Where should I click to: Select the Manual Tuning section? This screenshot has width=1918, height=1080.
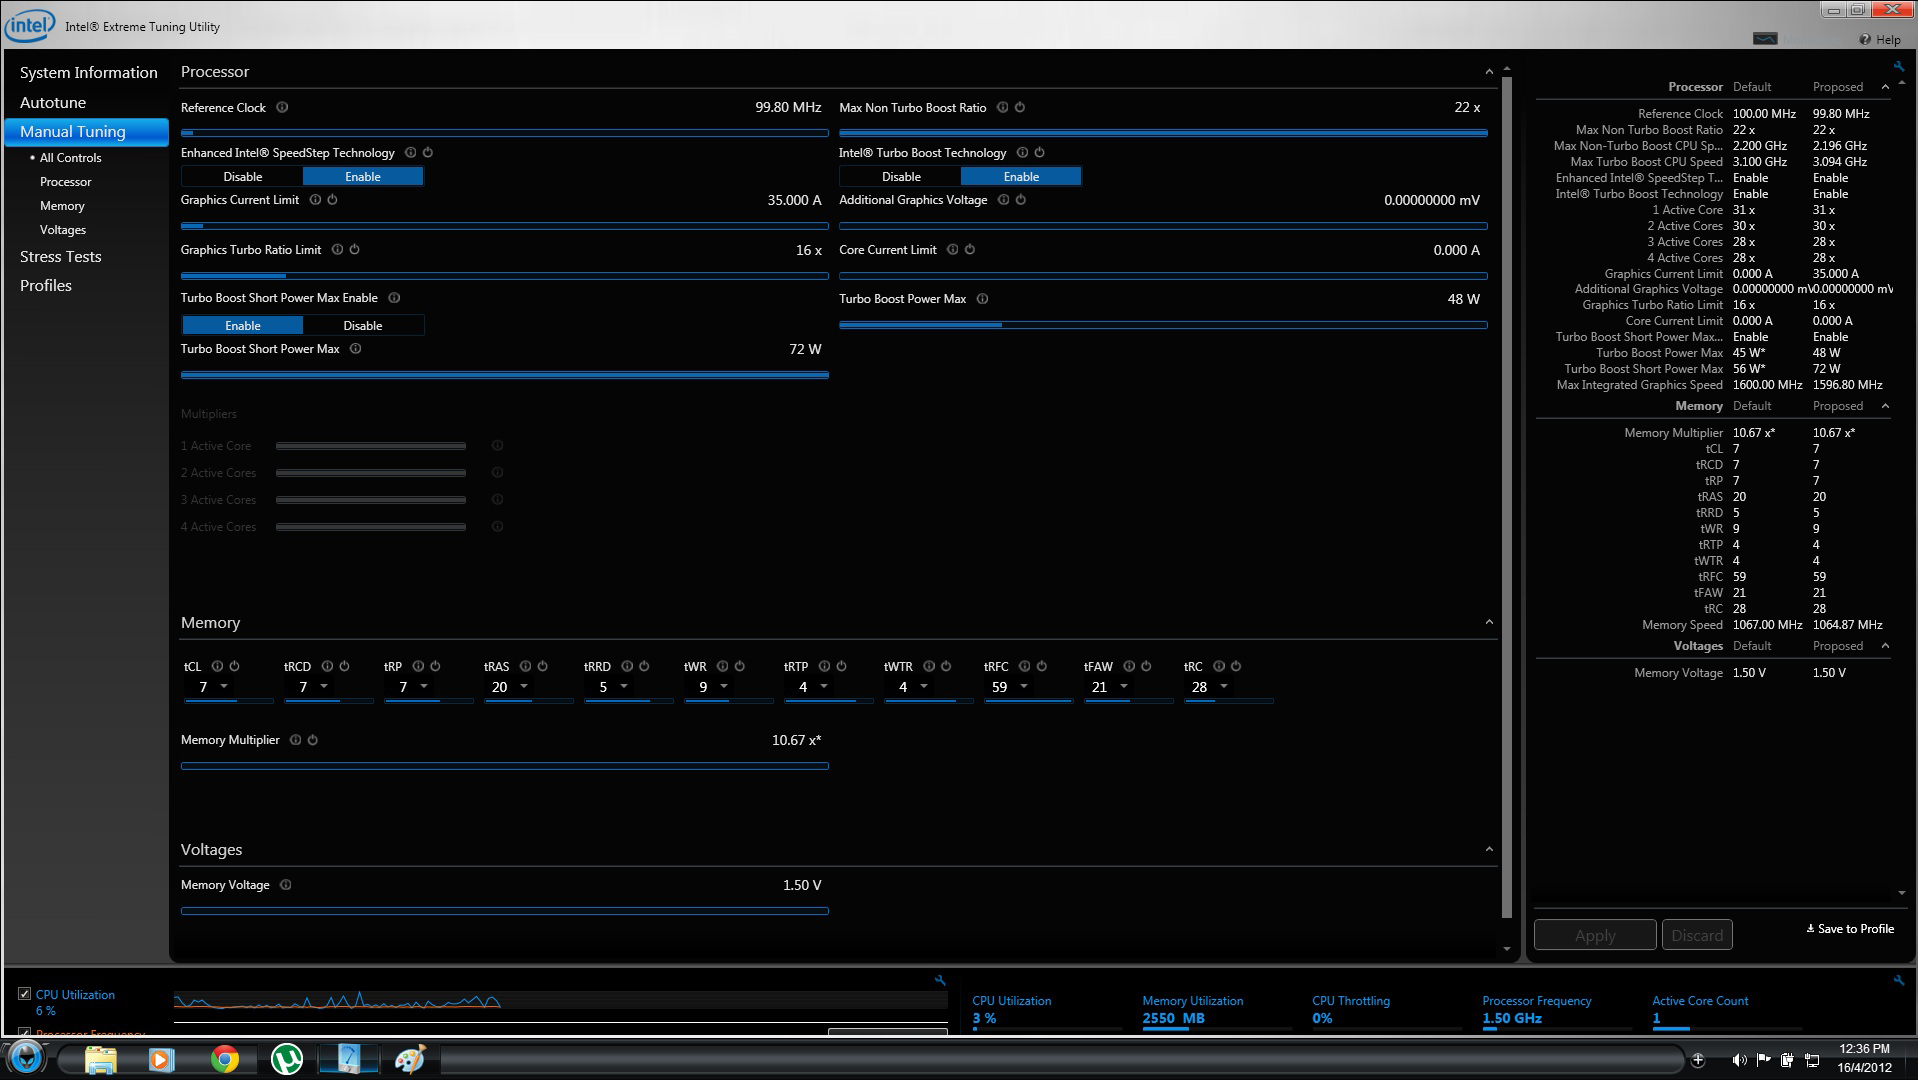point(86,131)
